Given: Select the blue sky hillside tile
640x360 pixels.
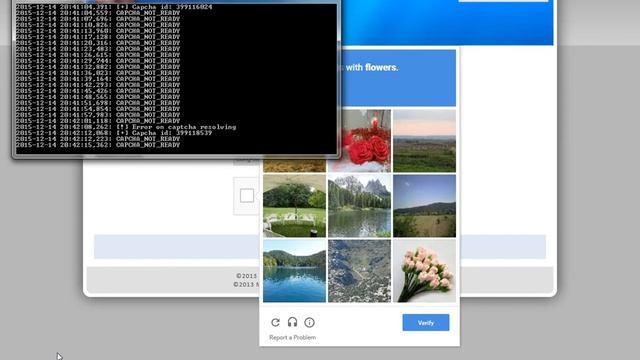Looking at the screenshot, I should (424, 206).
